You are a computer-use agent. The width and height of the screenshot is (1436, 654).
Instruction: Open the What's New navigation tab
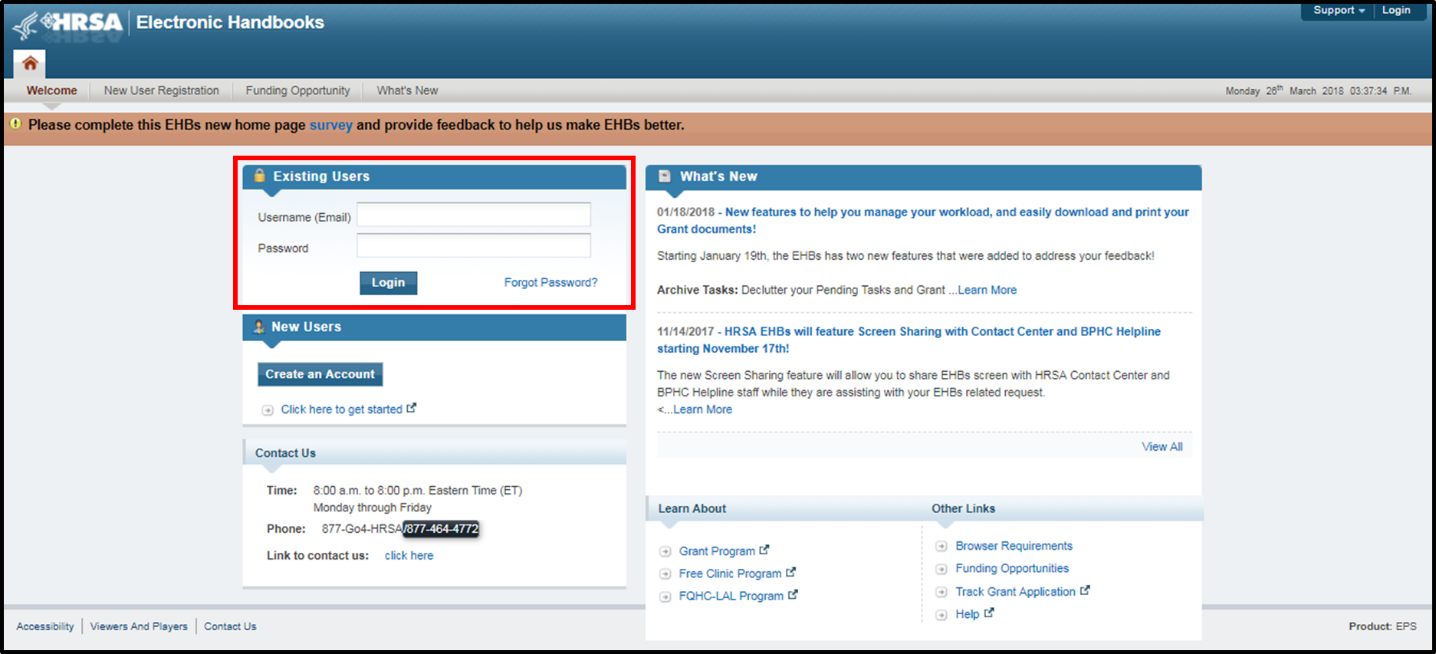click(x=407, y=91)
